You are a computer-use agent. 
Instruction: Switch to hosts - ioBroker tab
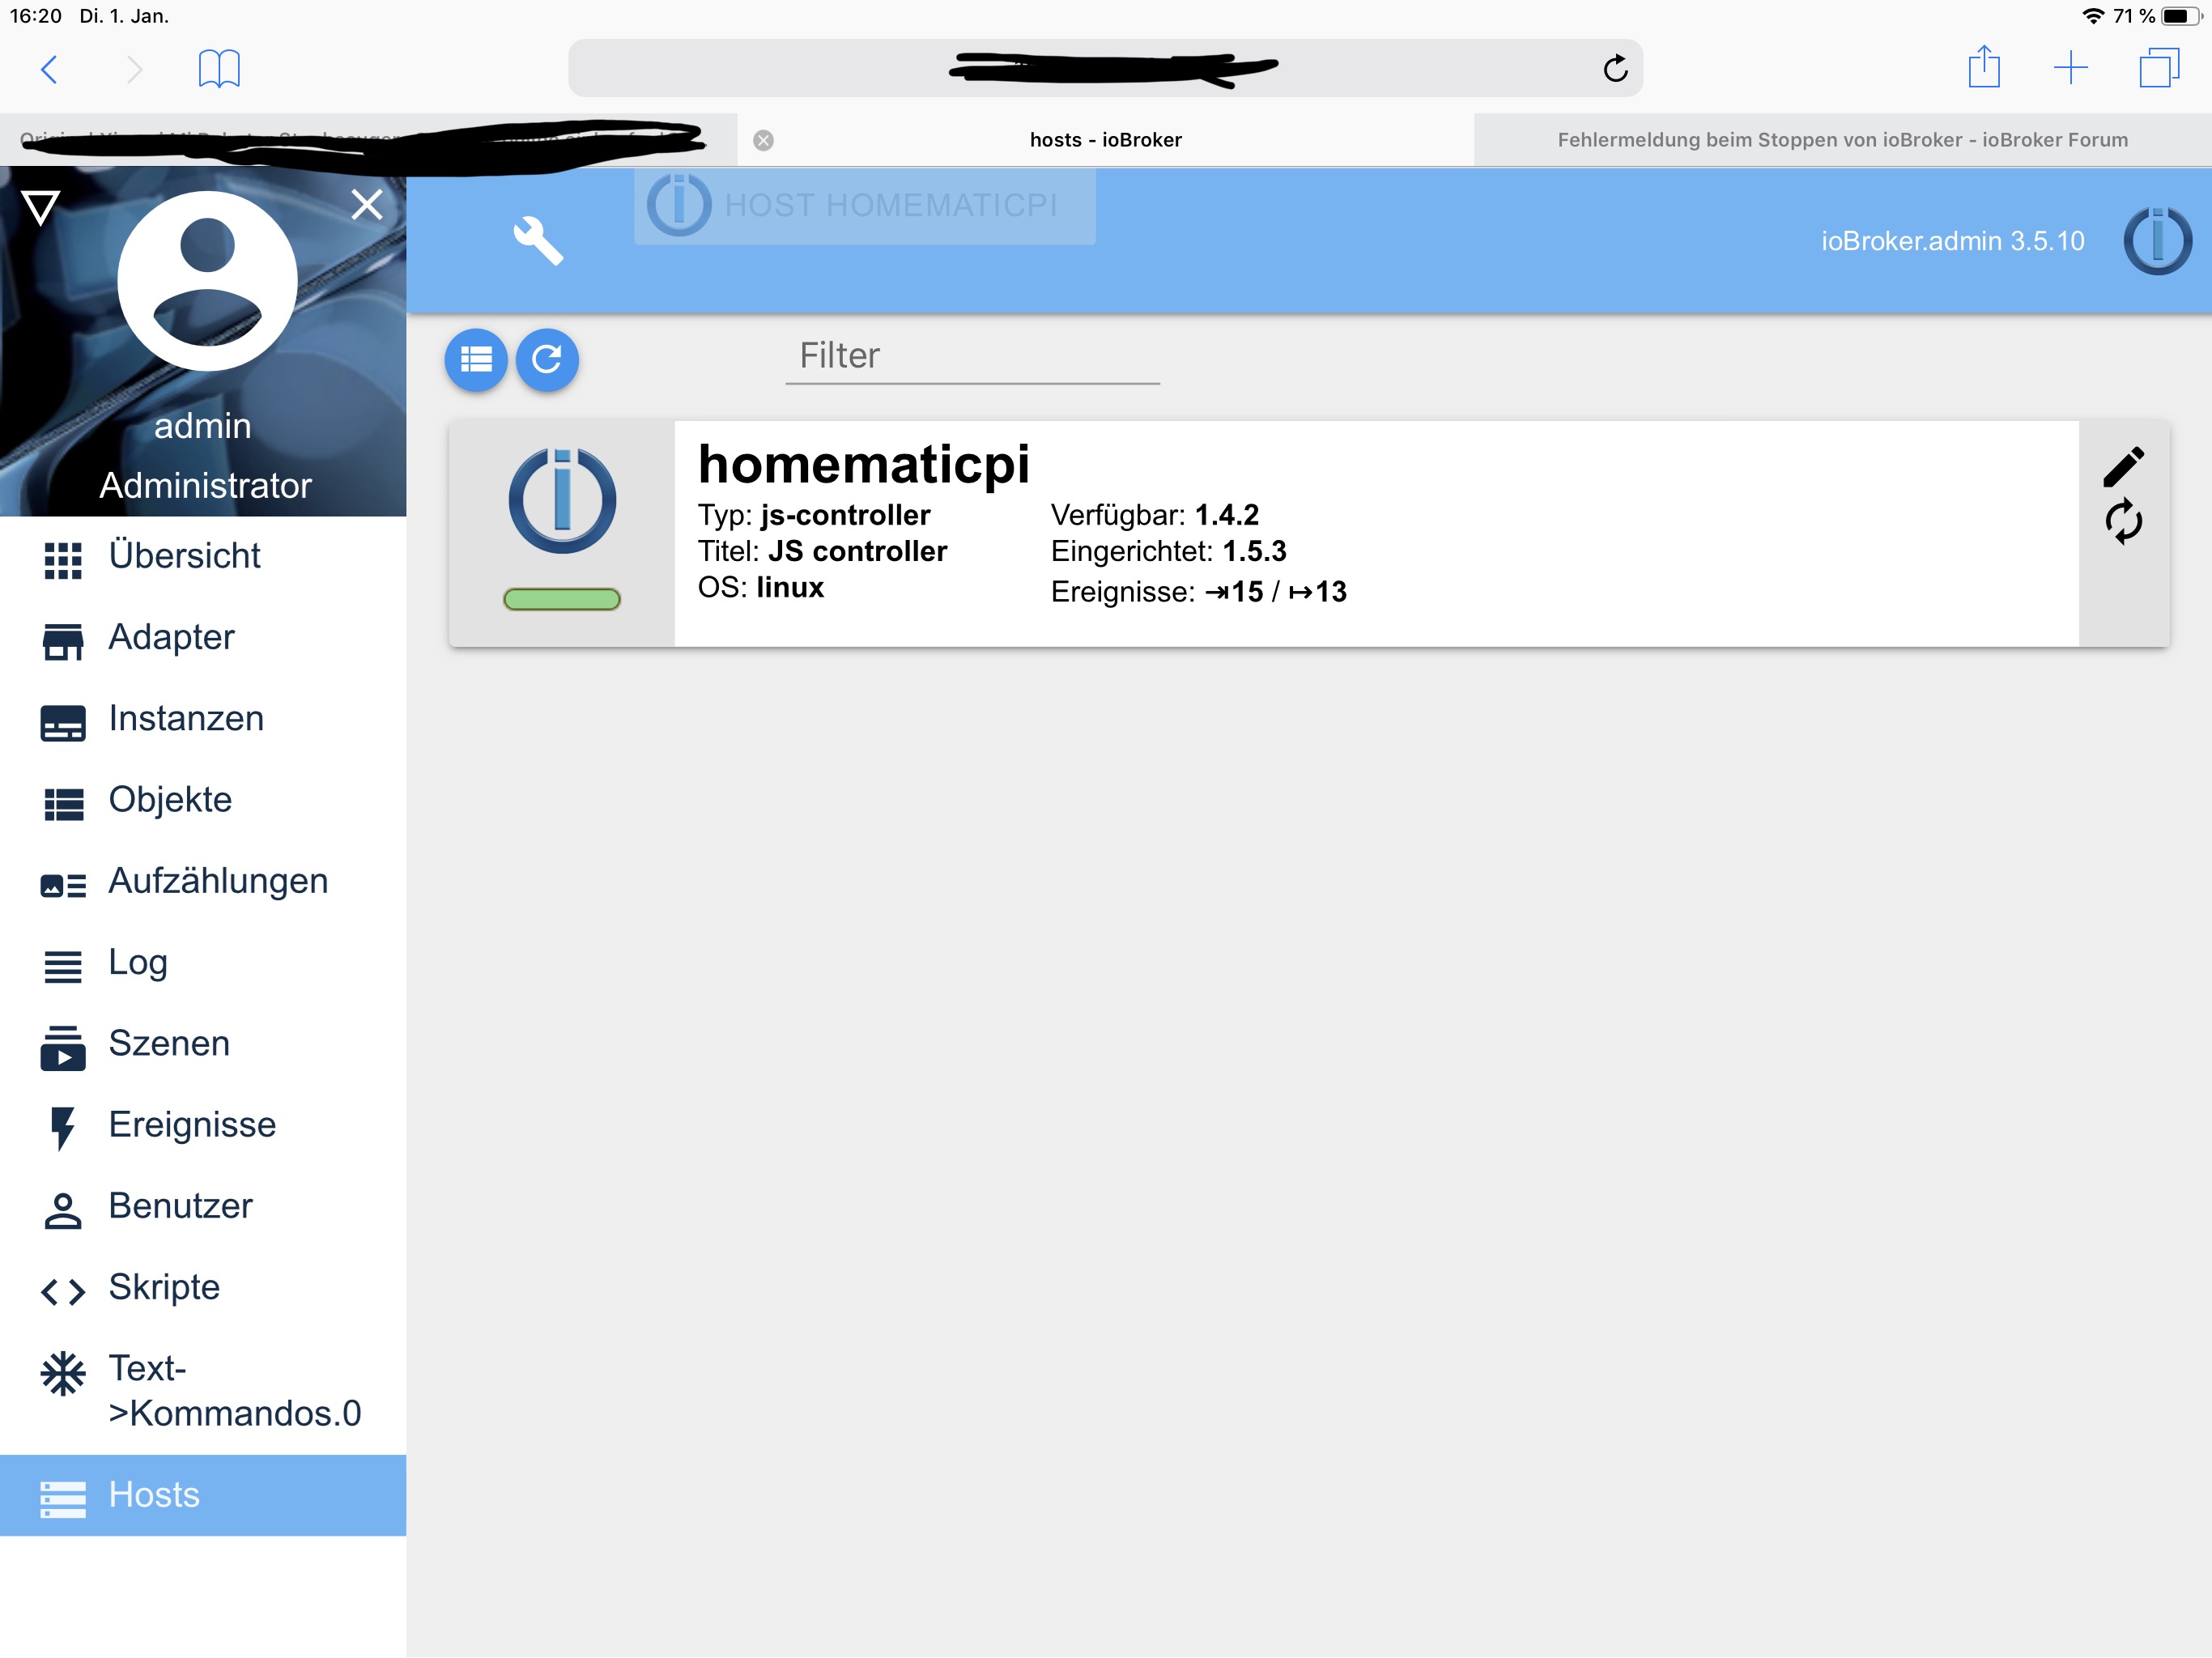[x=1105, y=140]
